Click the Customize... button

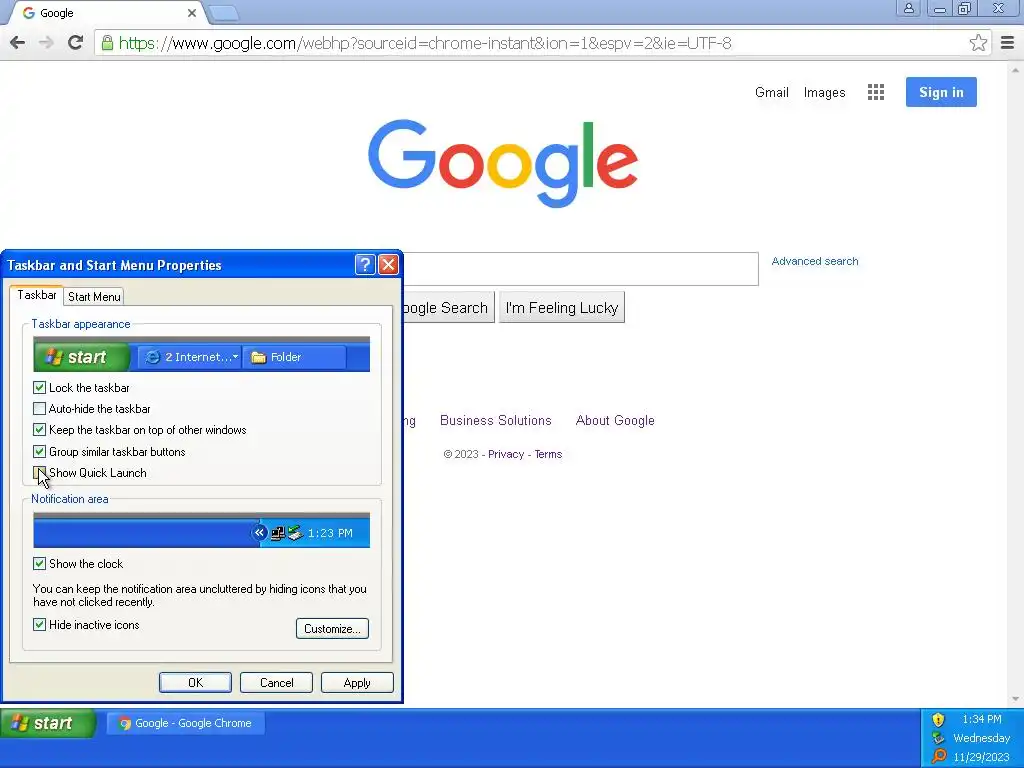[x=332, y=628]
